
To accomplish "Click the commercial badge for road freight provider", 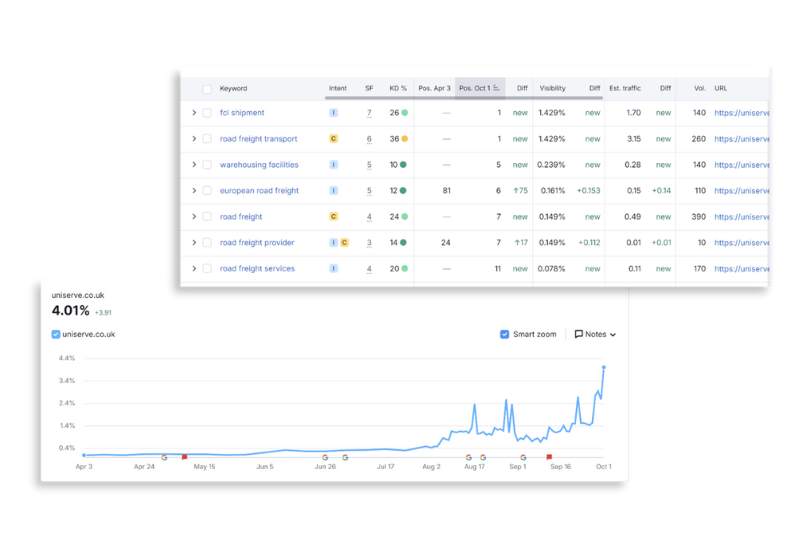I will pos(344,243).
